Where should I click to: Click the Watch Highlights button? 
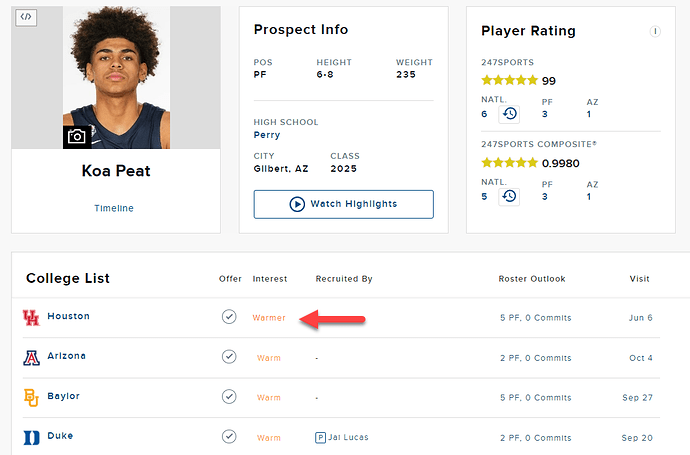tap(344, 204)
